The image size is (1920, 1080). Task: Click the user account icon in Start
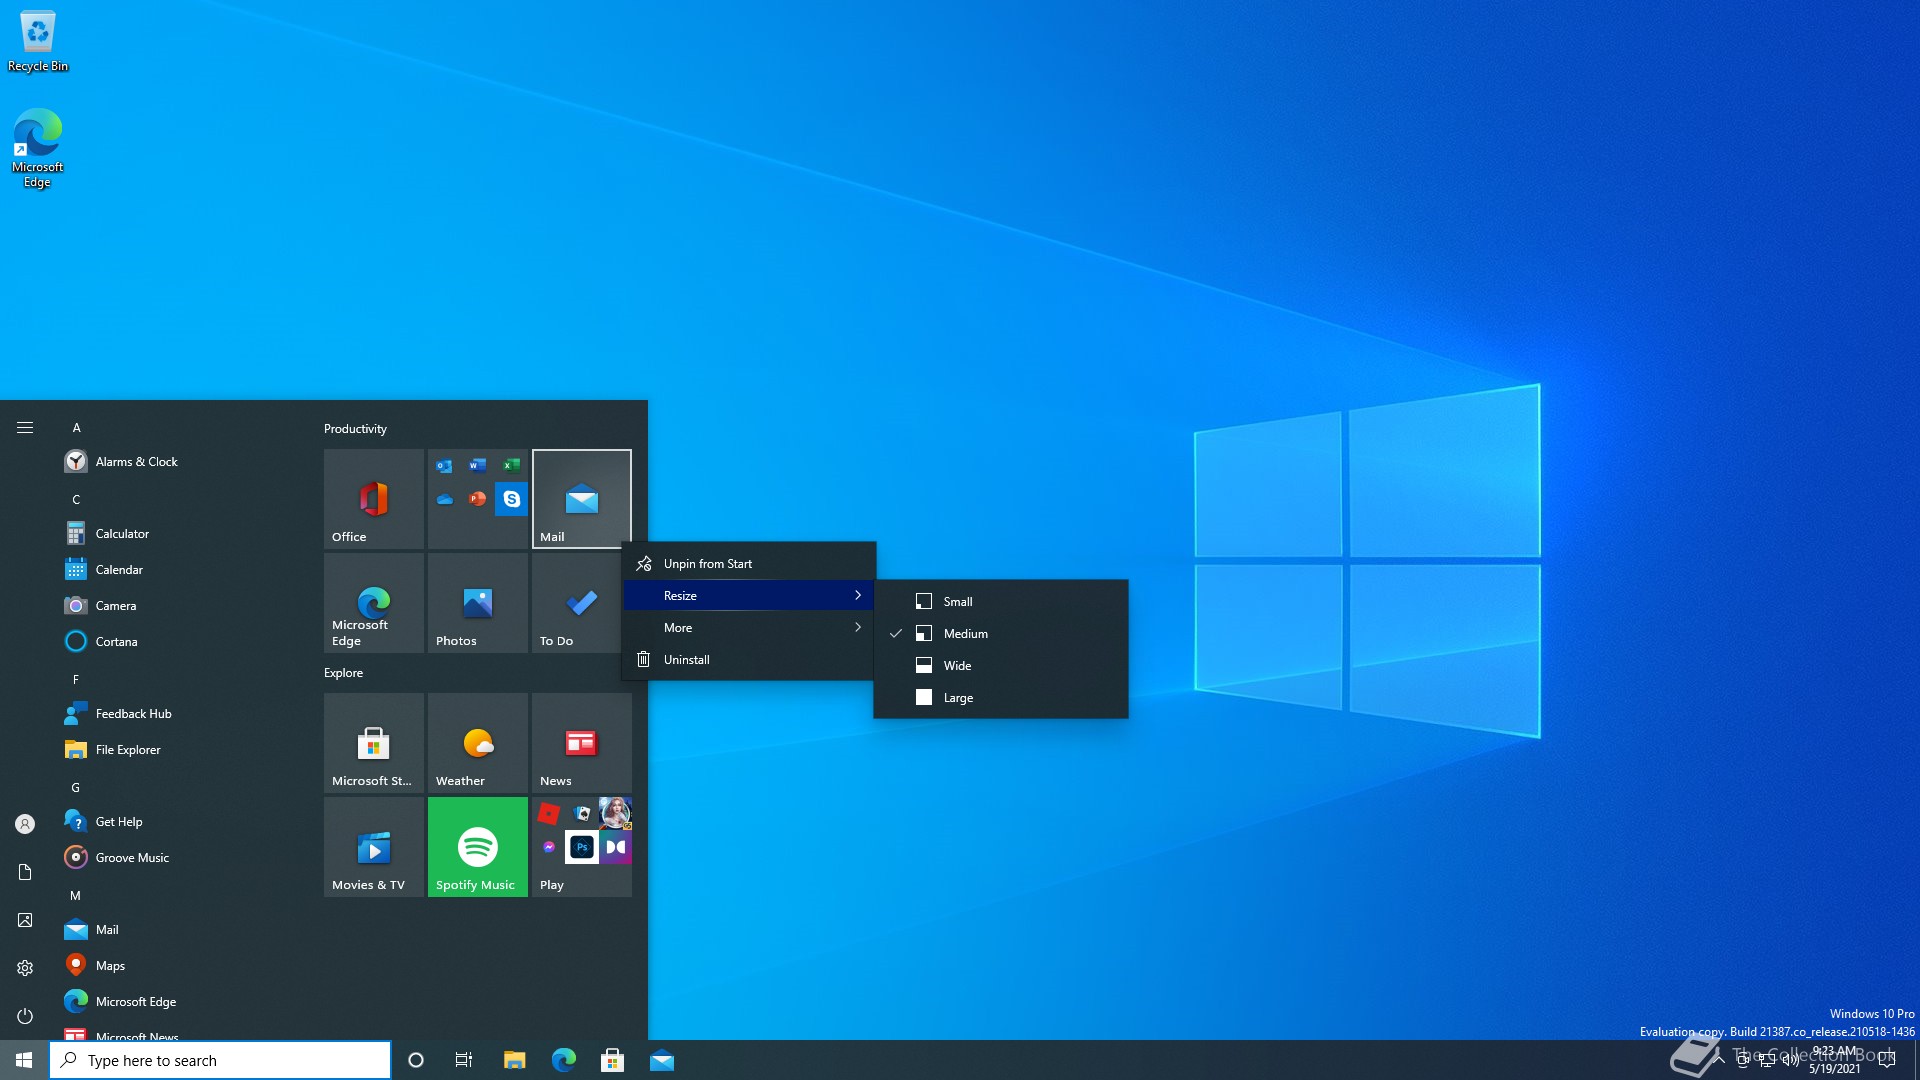[25, 824]
